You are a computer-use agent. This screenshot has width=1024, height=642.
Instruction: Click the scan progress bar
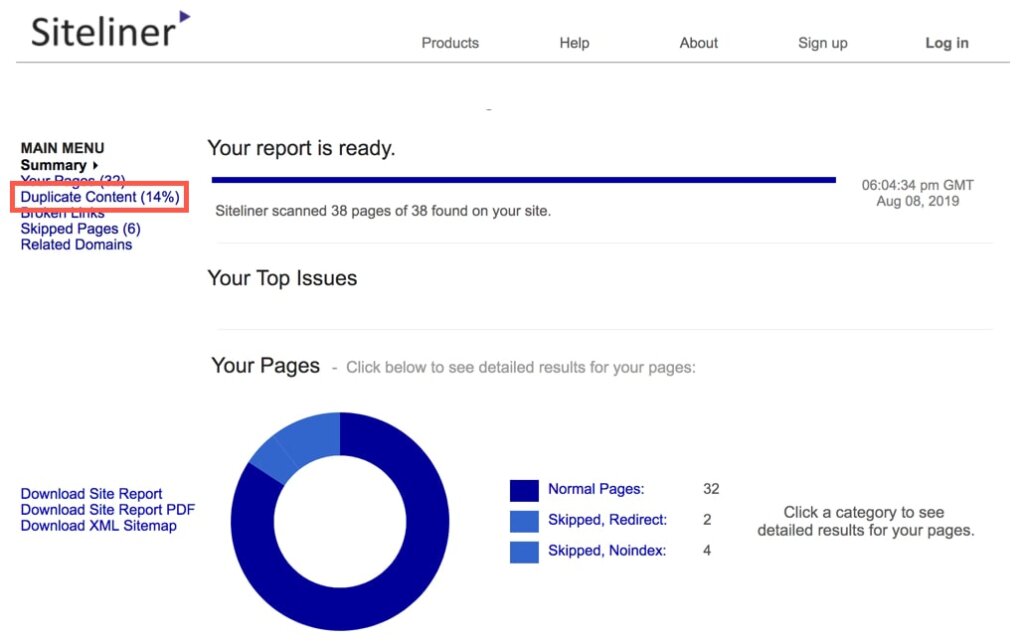[x=523, y=180]
